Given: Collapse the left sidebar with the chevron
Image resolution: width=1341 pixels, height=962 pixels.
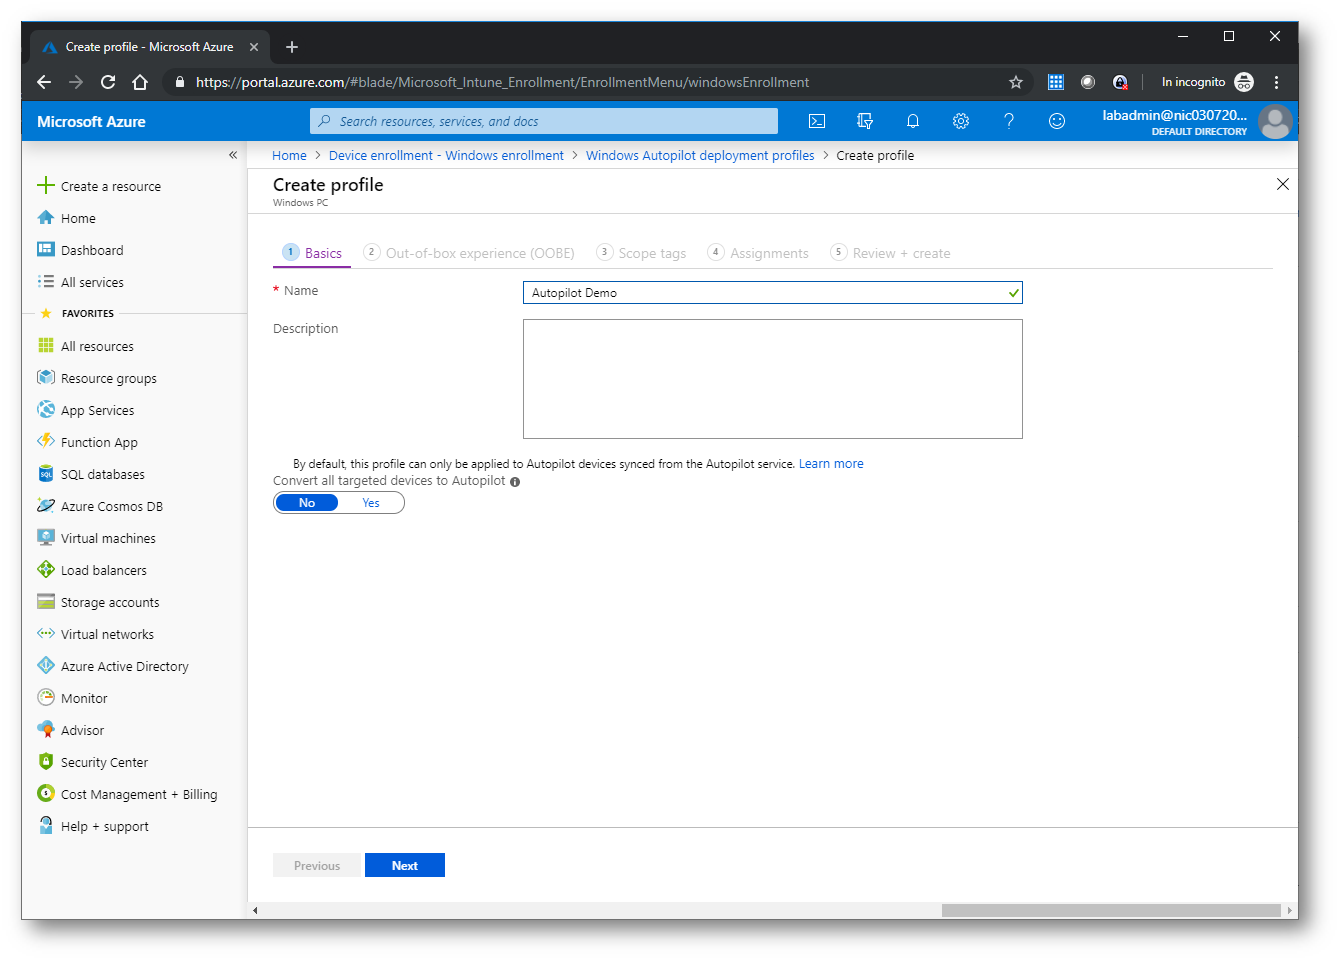Looking at the screenshot, I should 233,155.
